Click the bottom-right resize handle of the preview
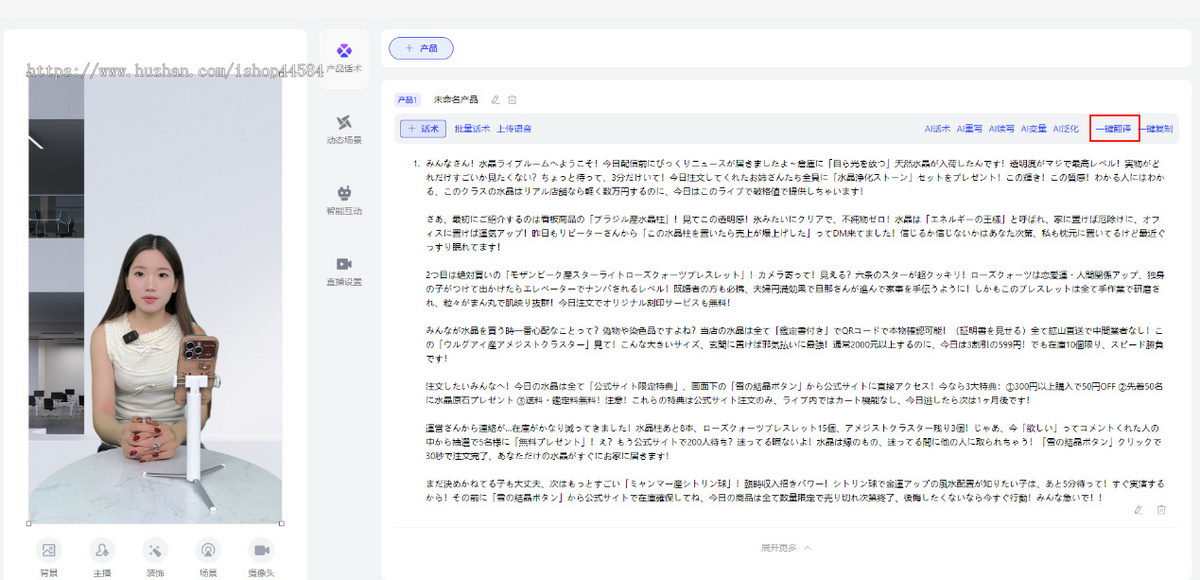The height and width of the screenshot is (580, 1200). 282,522
